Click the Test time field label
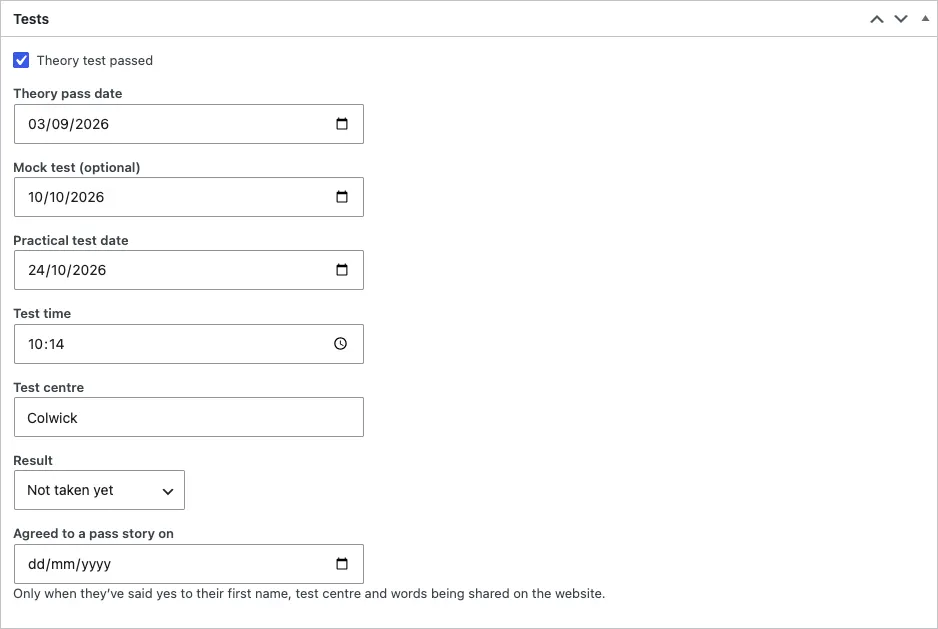 (42, 314)
